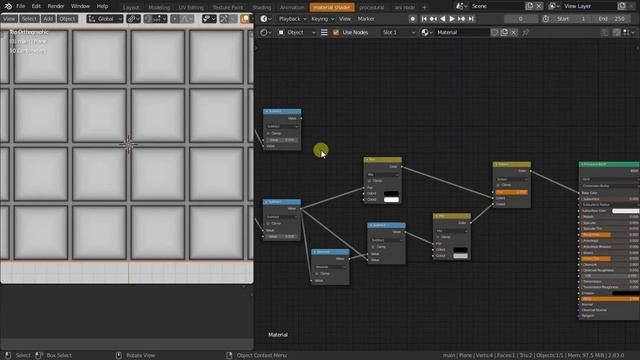Click black Color1 swatch on upper Mix node
The height and width of the screenshot is (360, 640).
tap(391, 193)
